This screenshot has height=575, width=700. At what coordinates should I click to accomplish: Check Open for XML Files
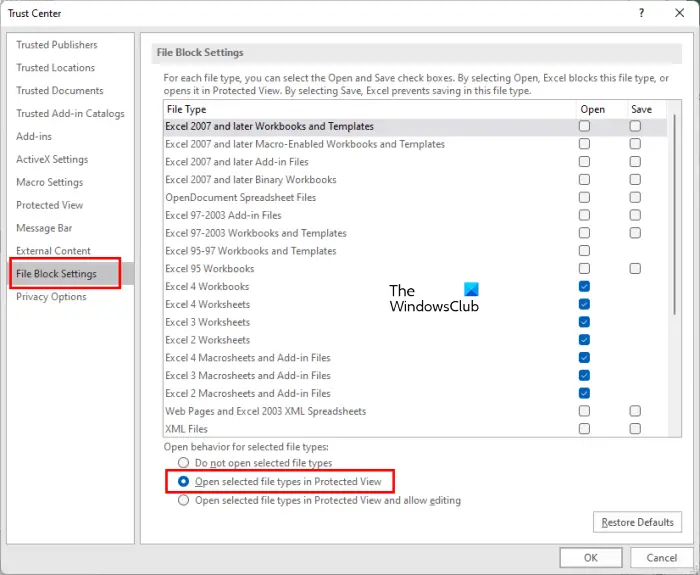[584, 429]
